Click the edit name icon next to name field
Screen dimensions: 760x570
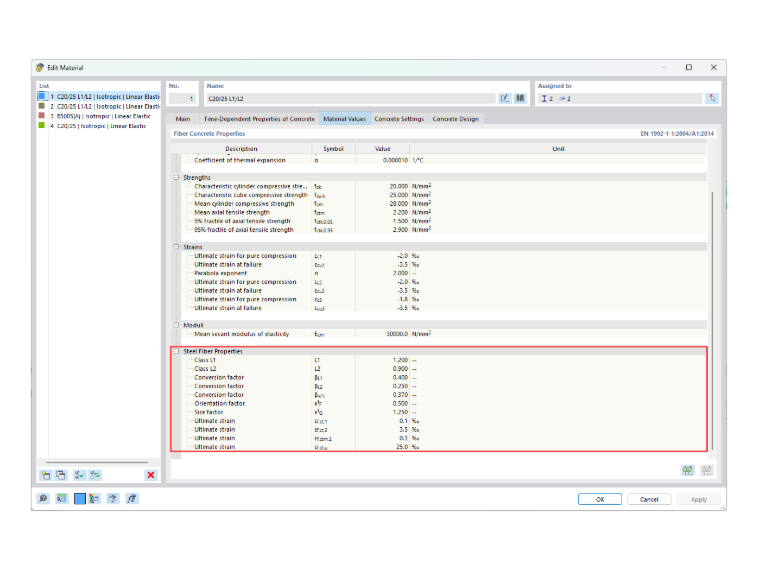point(505,98)
